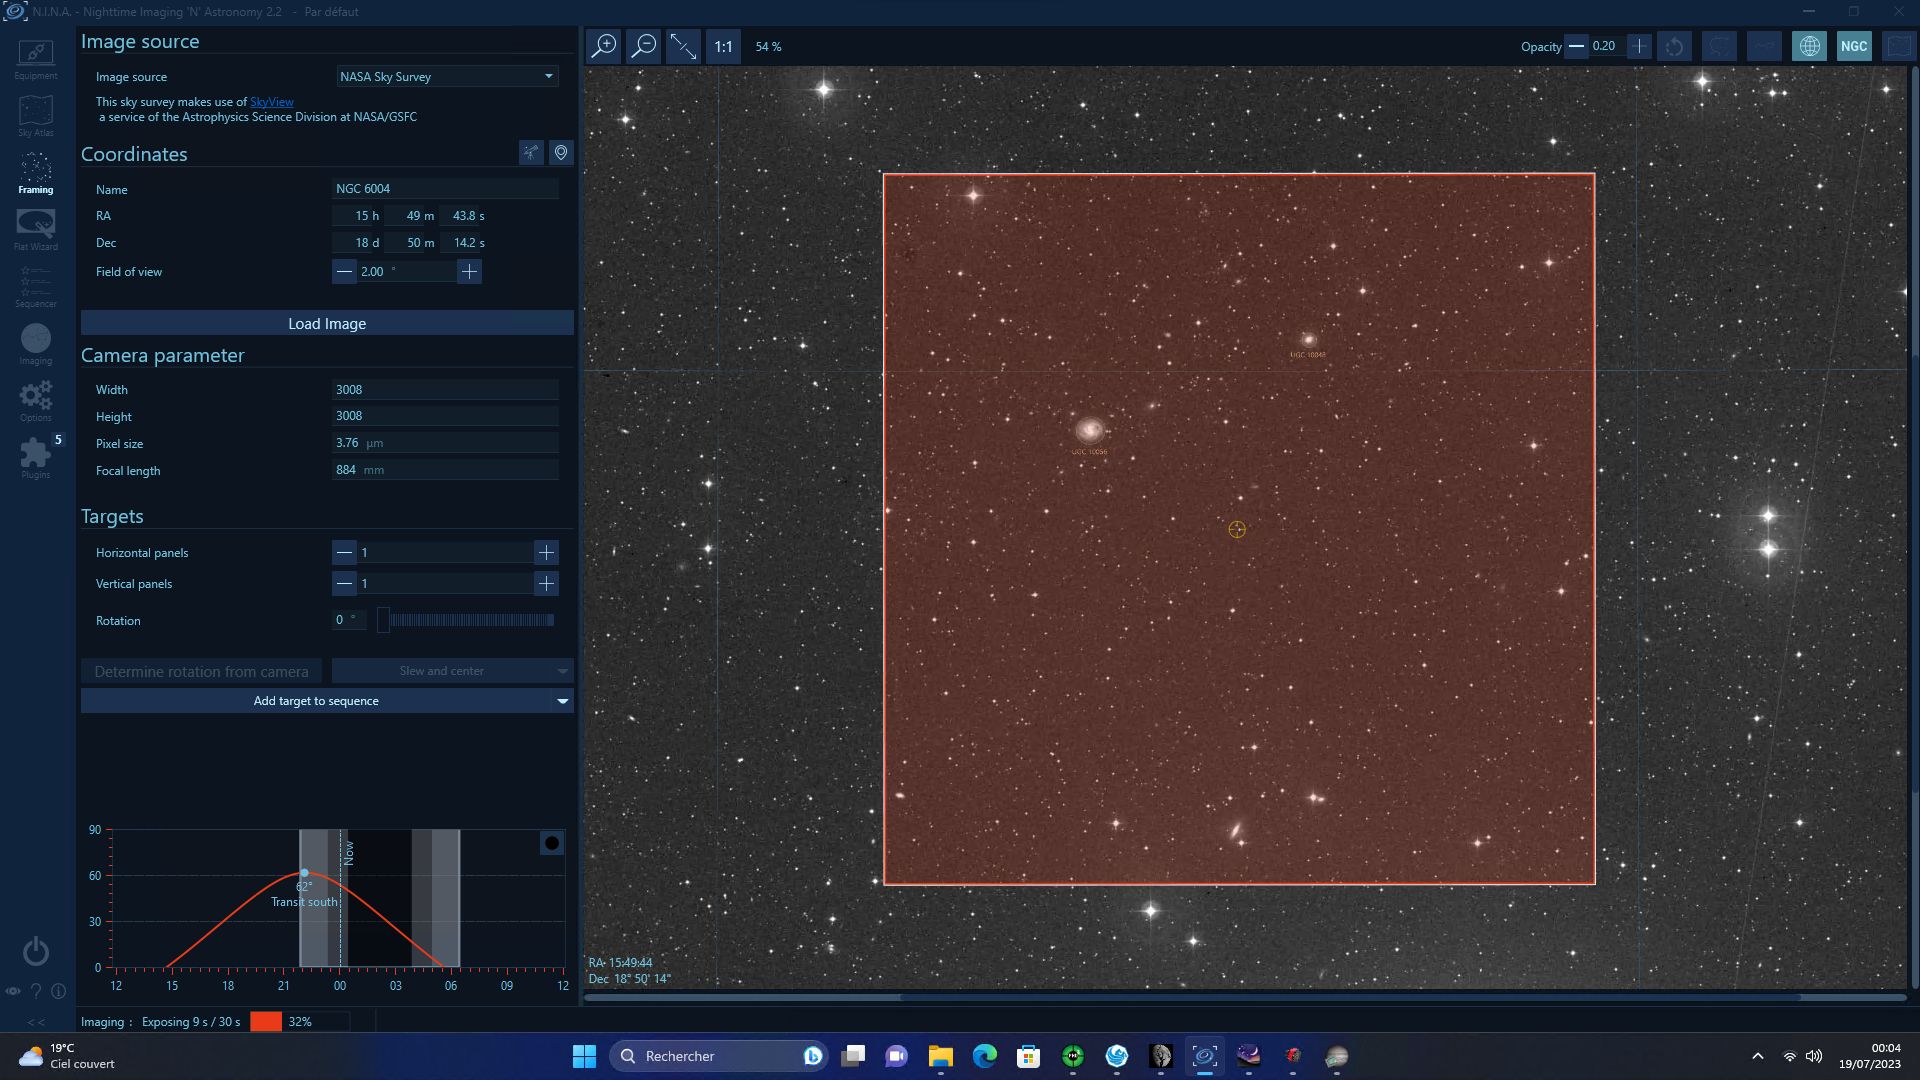
Task: Toggle the sky map overlay icon at toolbar end
Action: [1898, 46]
